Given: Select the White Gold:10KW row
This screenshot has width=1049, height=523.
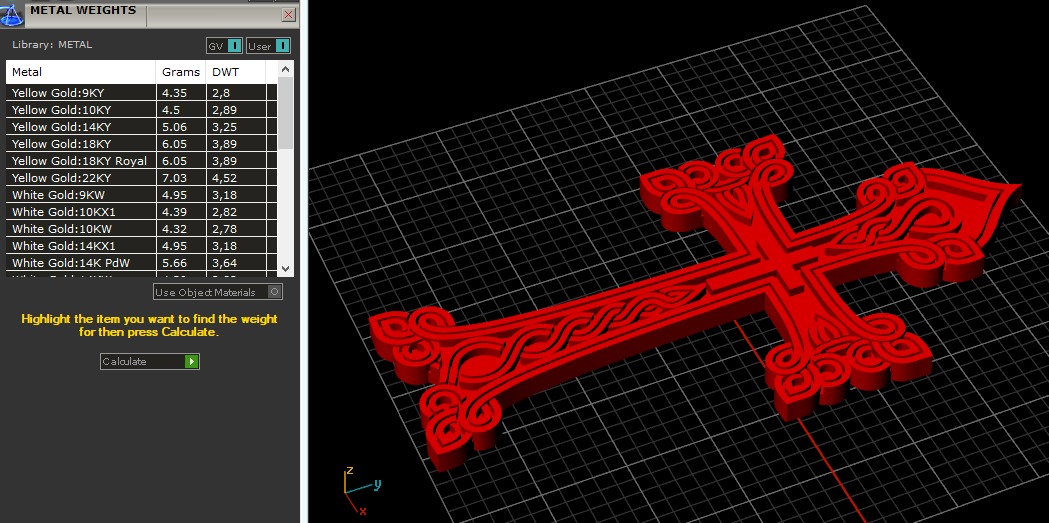Looking at the screenshot, I should tap(141, 229).
